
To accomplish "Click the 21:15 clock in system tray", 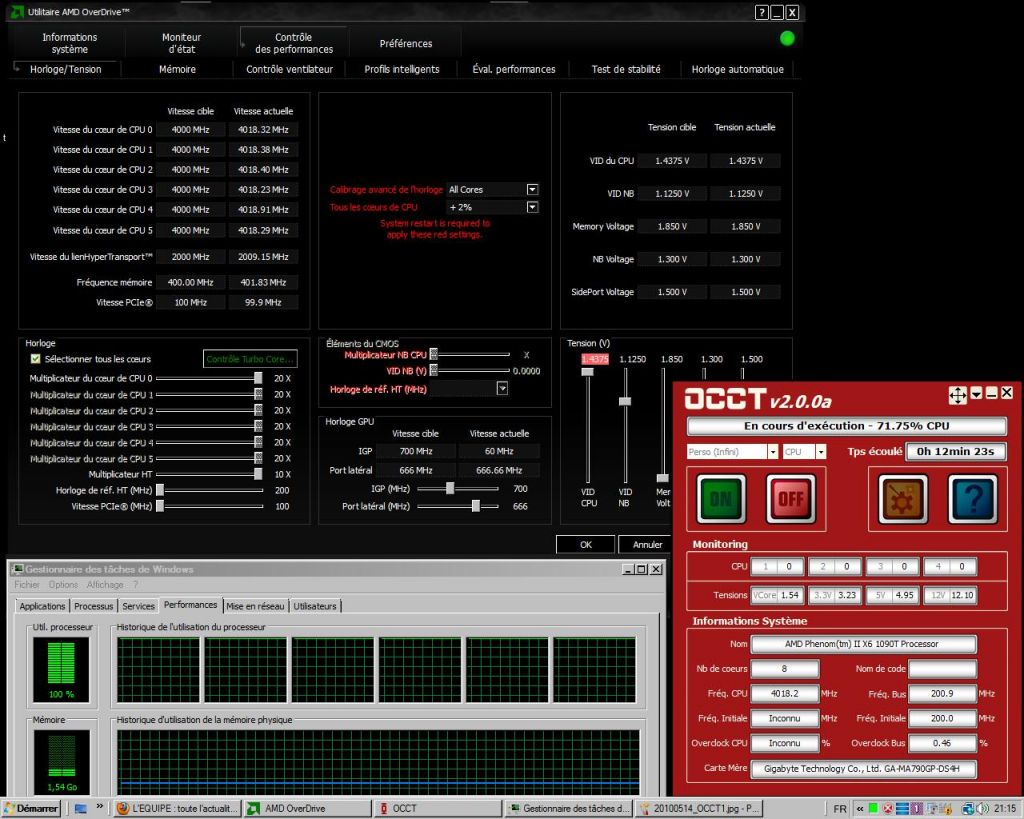I will (1005, 809).
